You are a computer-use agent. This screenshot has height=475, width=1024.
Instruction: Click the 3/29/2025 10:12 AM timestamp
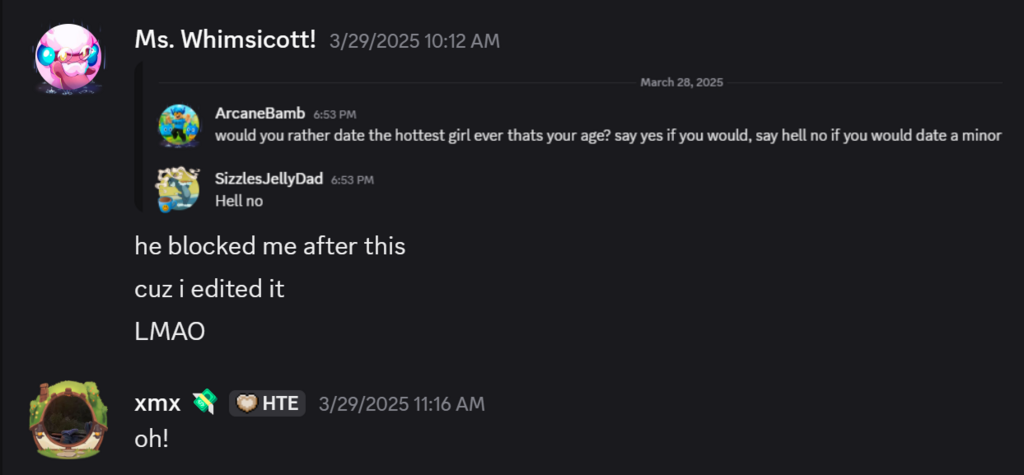tap(414, 41)
